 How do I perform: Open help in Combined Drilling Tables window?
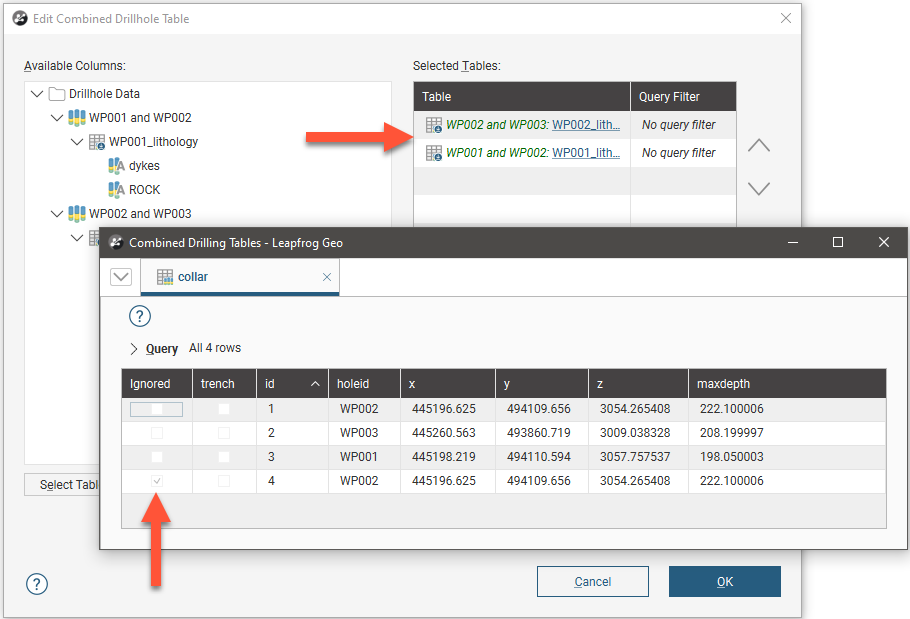tap(140, 316)
